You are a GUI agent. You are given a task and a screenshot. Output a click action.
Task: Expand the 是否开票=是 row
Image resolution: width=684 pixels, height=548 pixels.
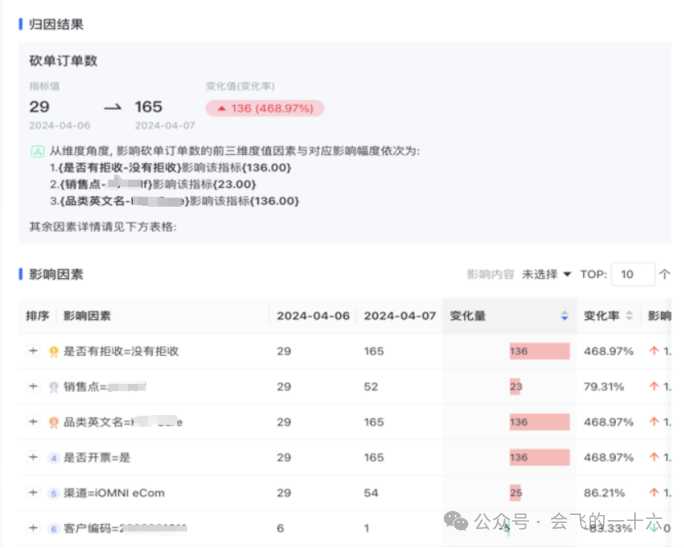coord(33,457)
